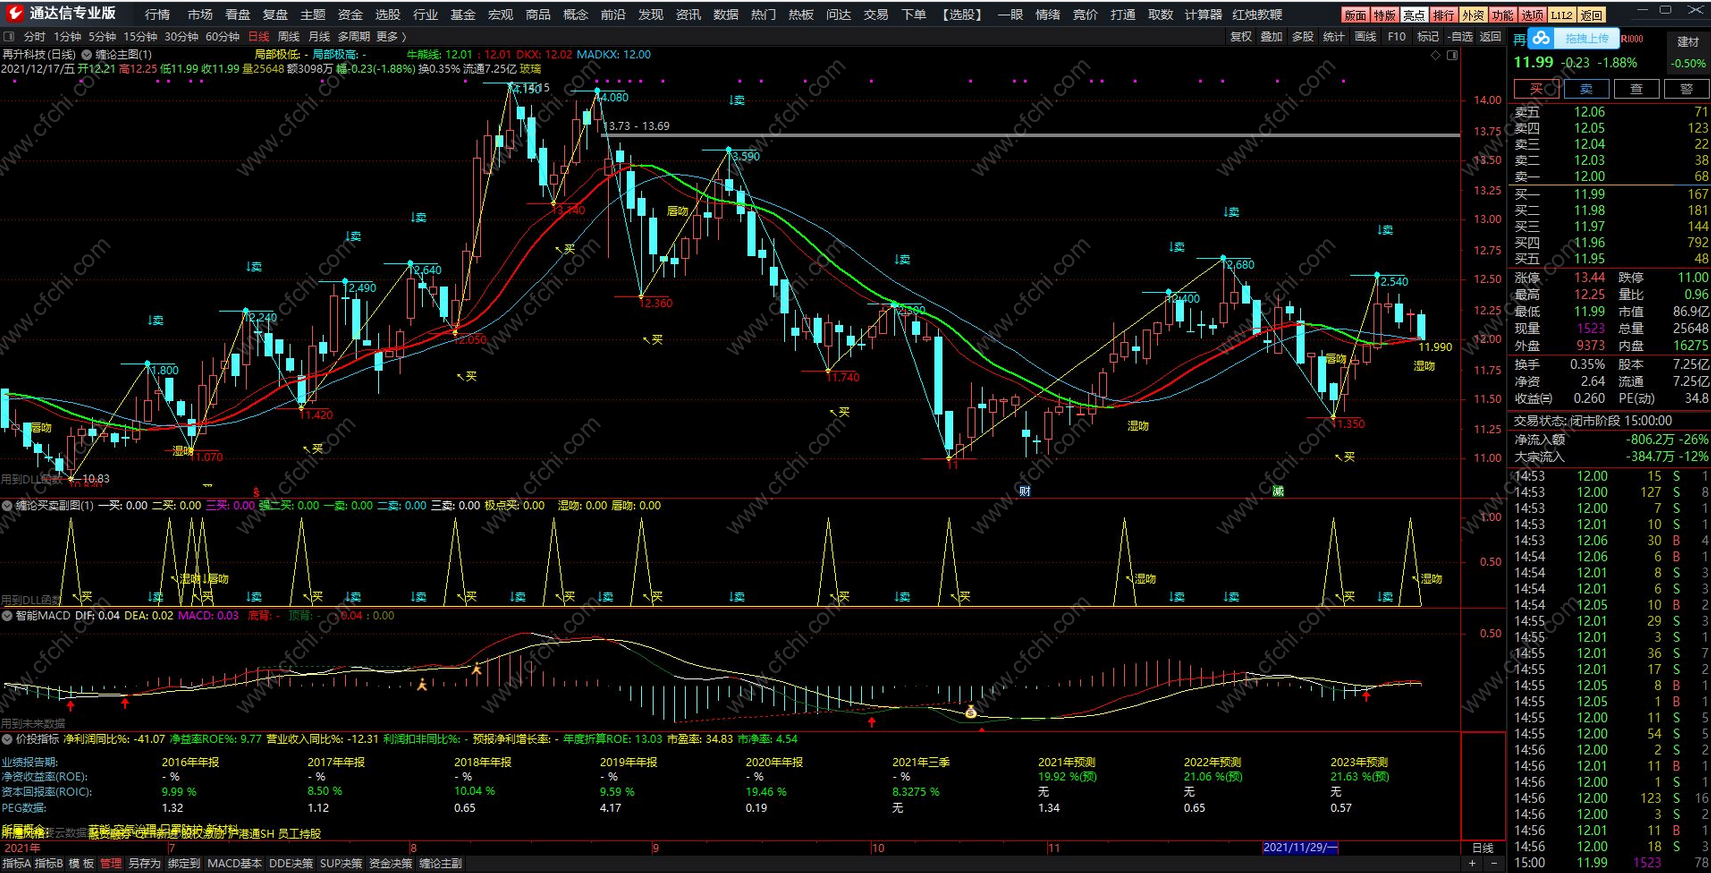Click the red 买 buy button
1711x873 pixels.
tap(1536, 89)
